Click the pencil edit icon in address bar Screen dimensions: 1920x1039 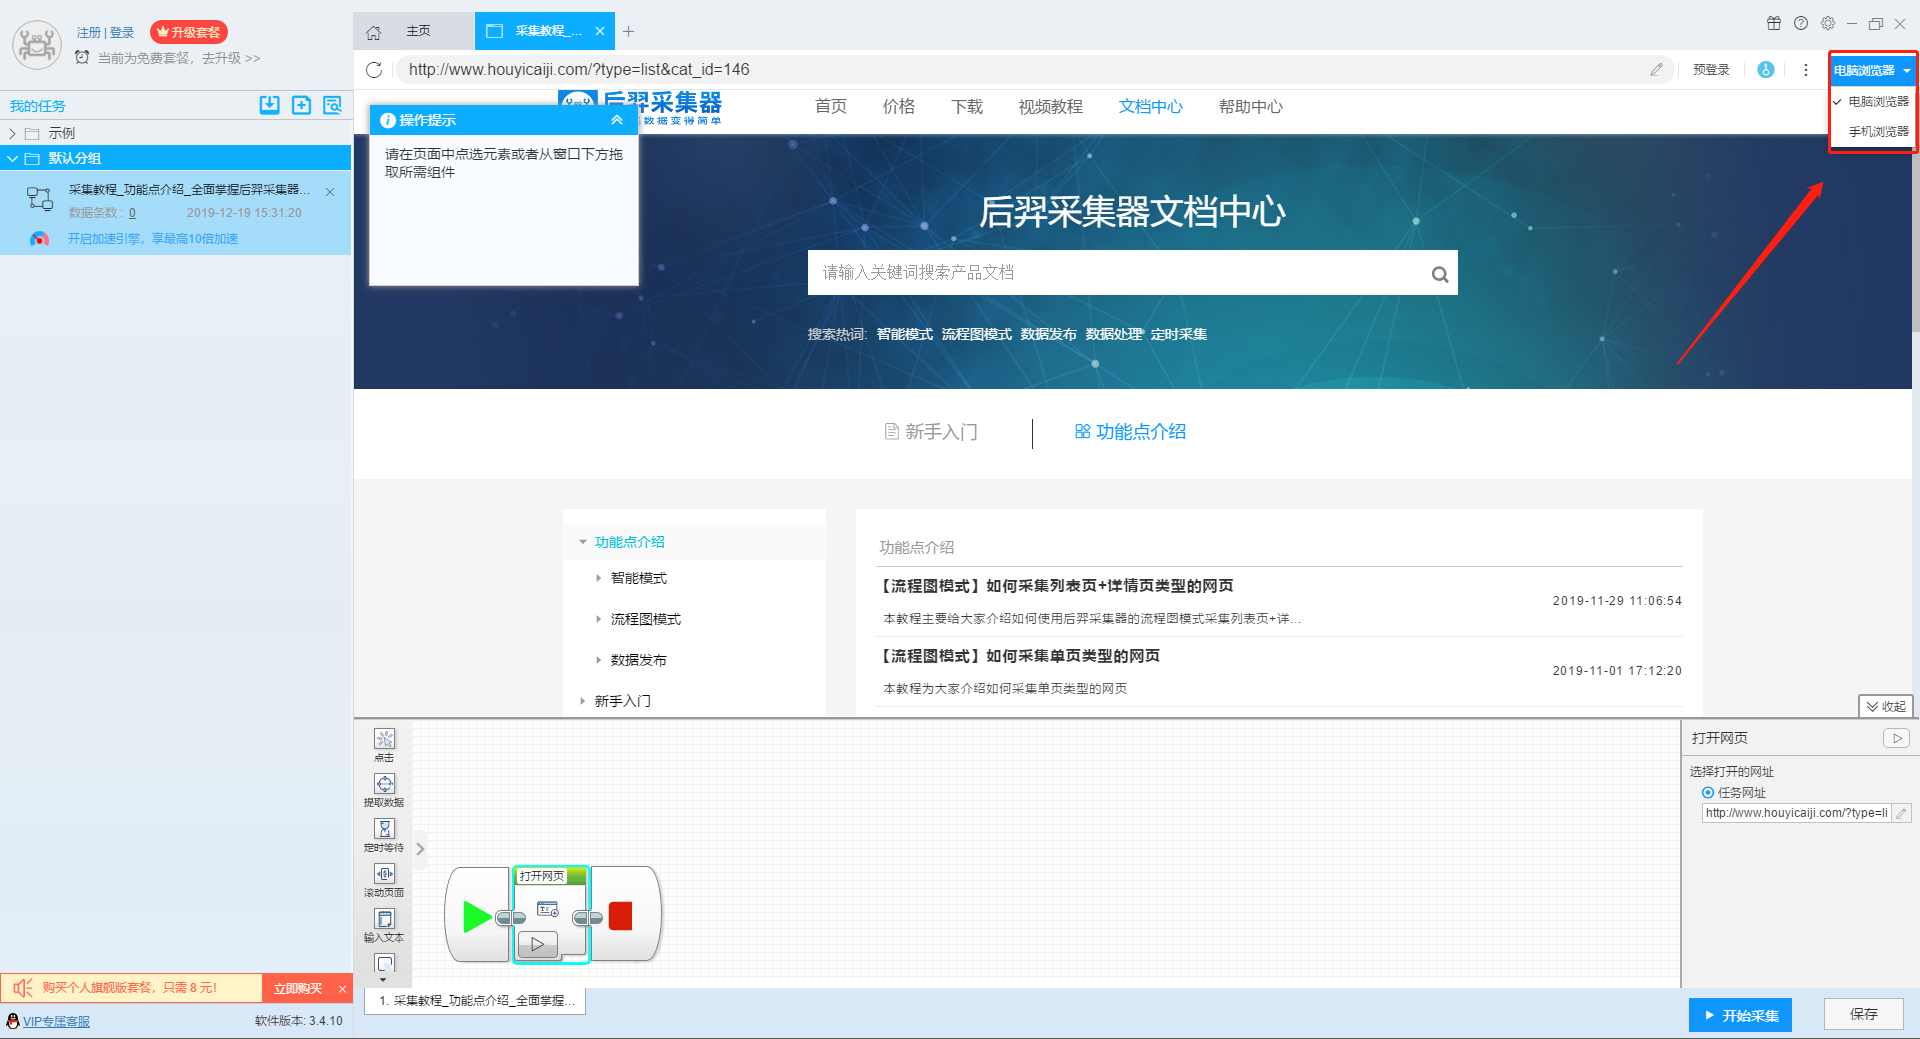(1656, 70)
